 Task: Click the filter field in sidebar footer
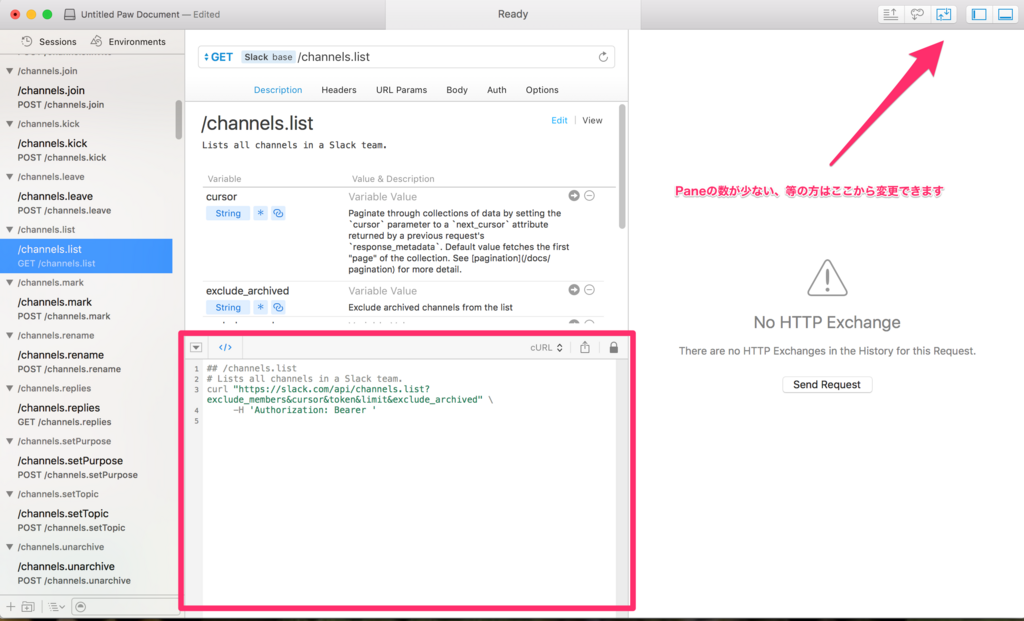[124, 607]
